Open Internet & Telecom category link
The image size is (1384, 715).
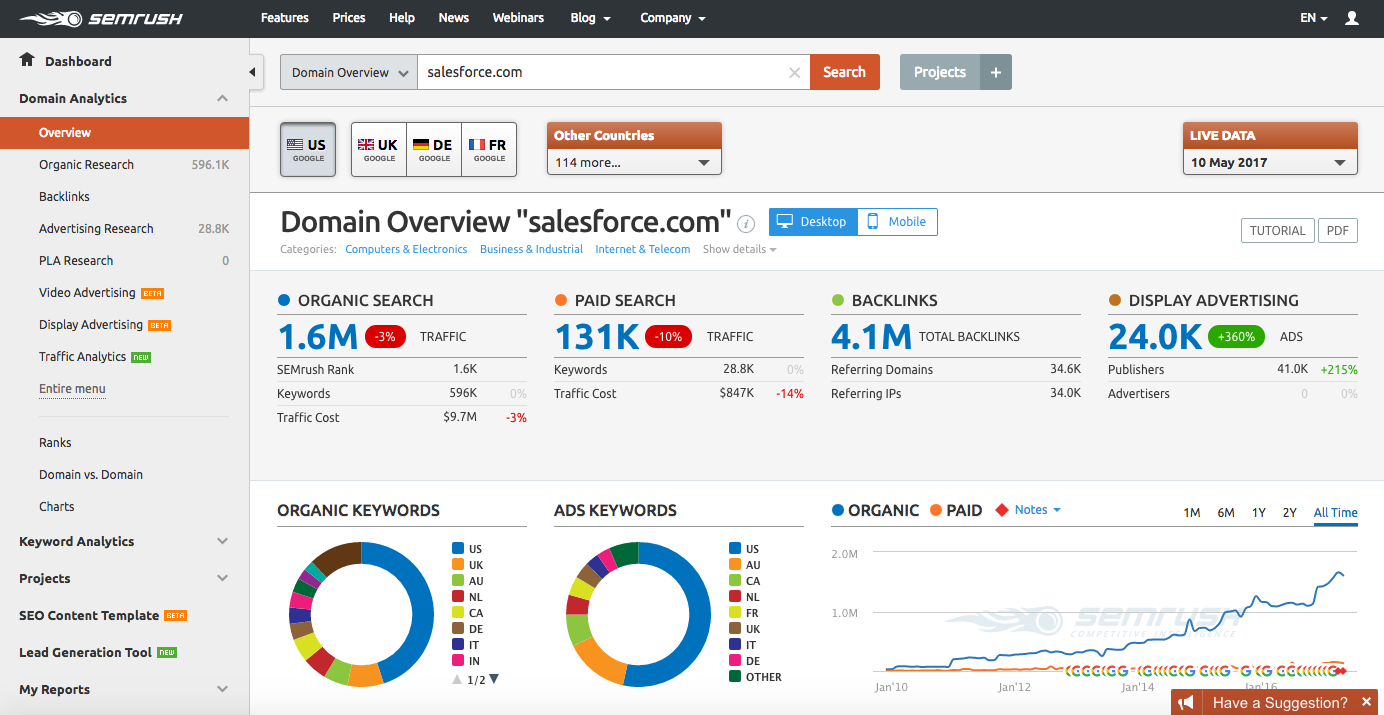pos(643,249)
